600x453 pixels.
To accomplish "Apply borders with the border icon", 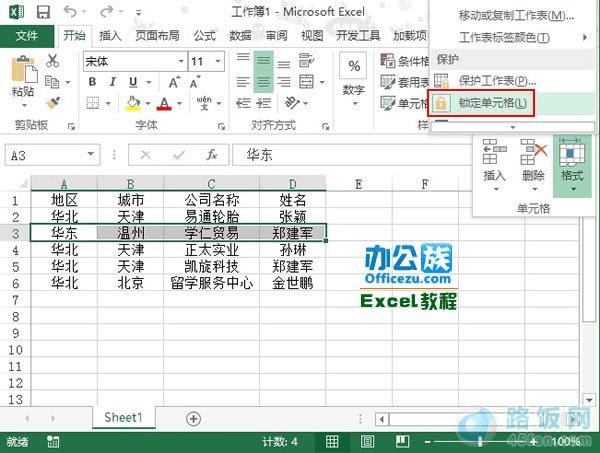I will (93, 103).
